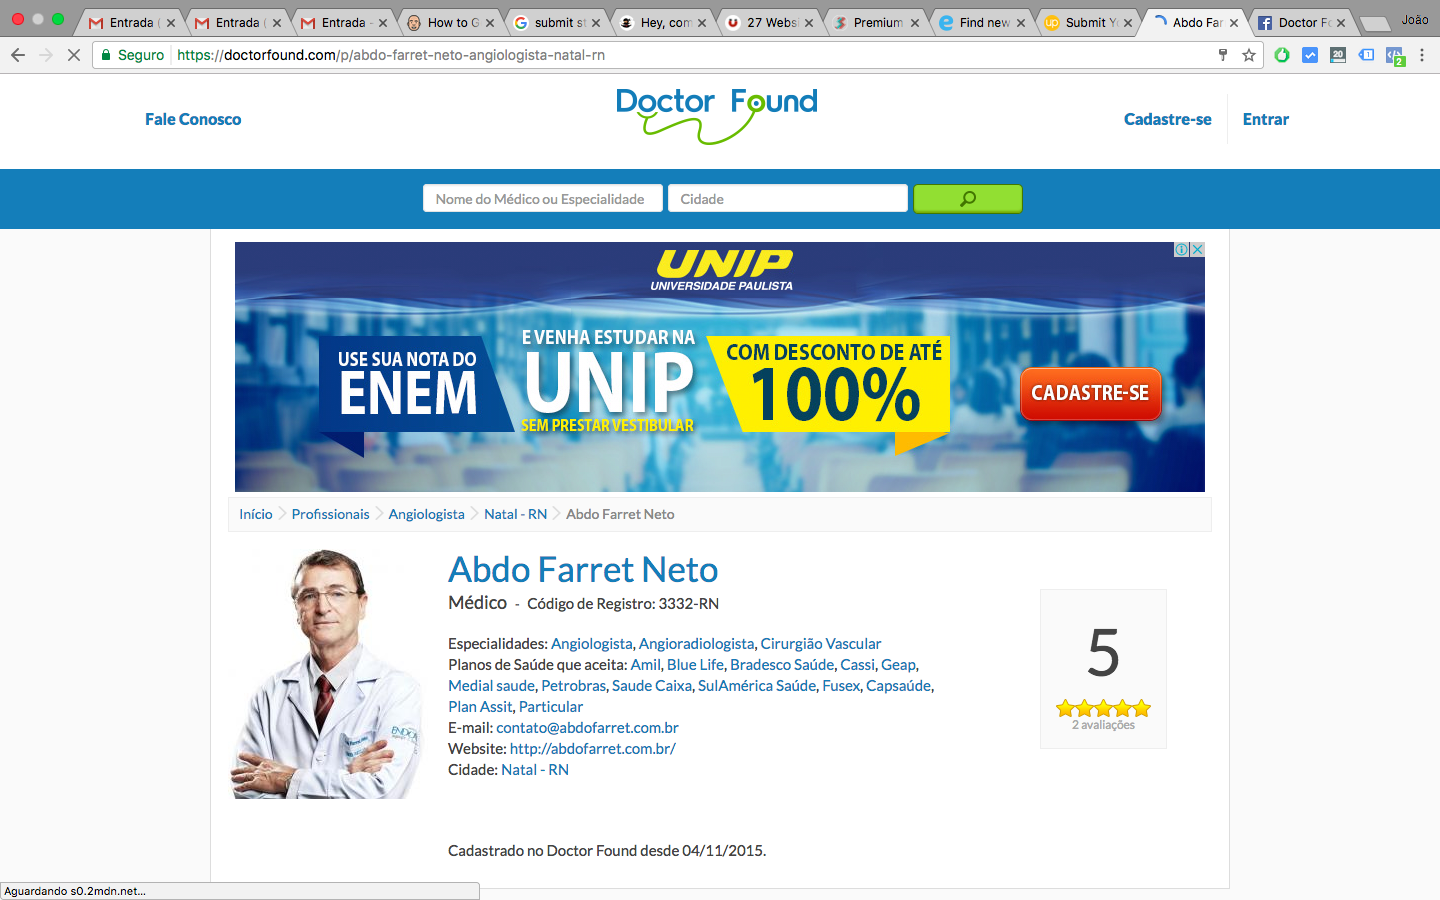
Task: Click the five-star rating row
Action: 1104,708
